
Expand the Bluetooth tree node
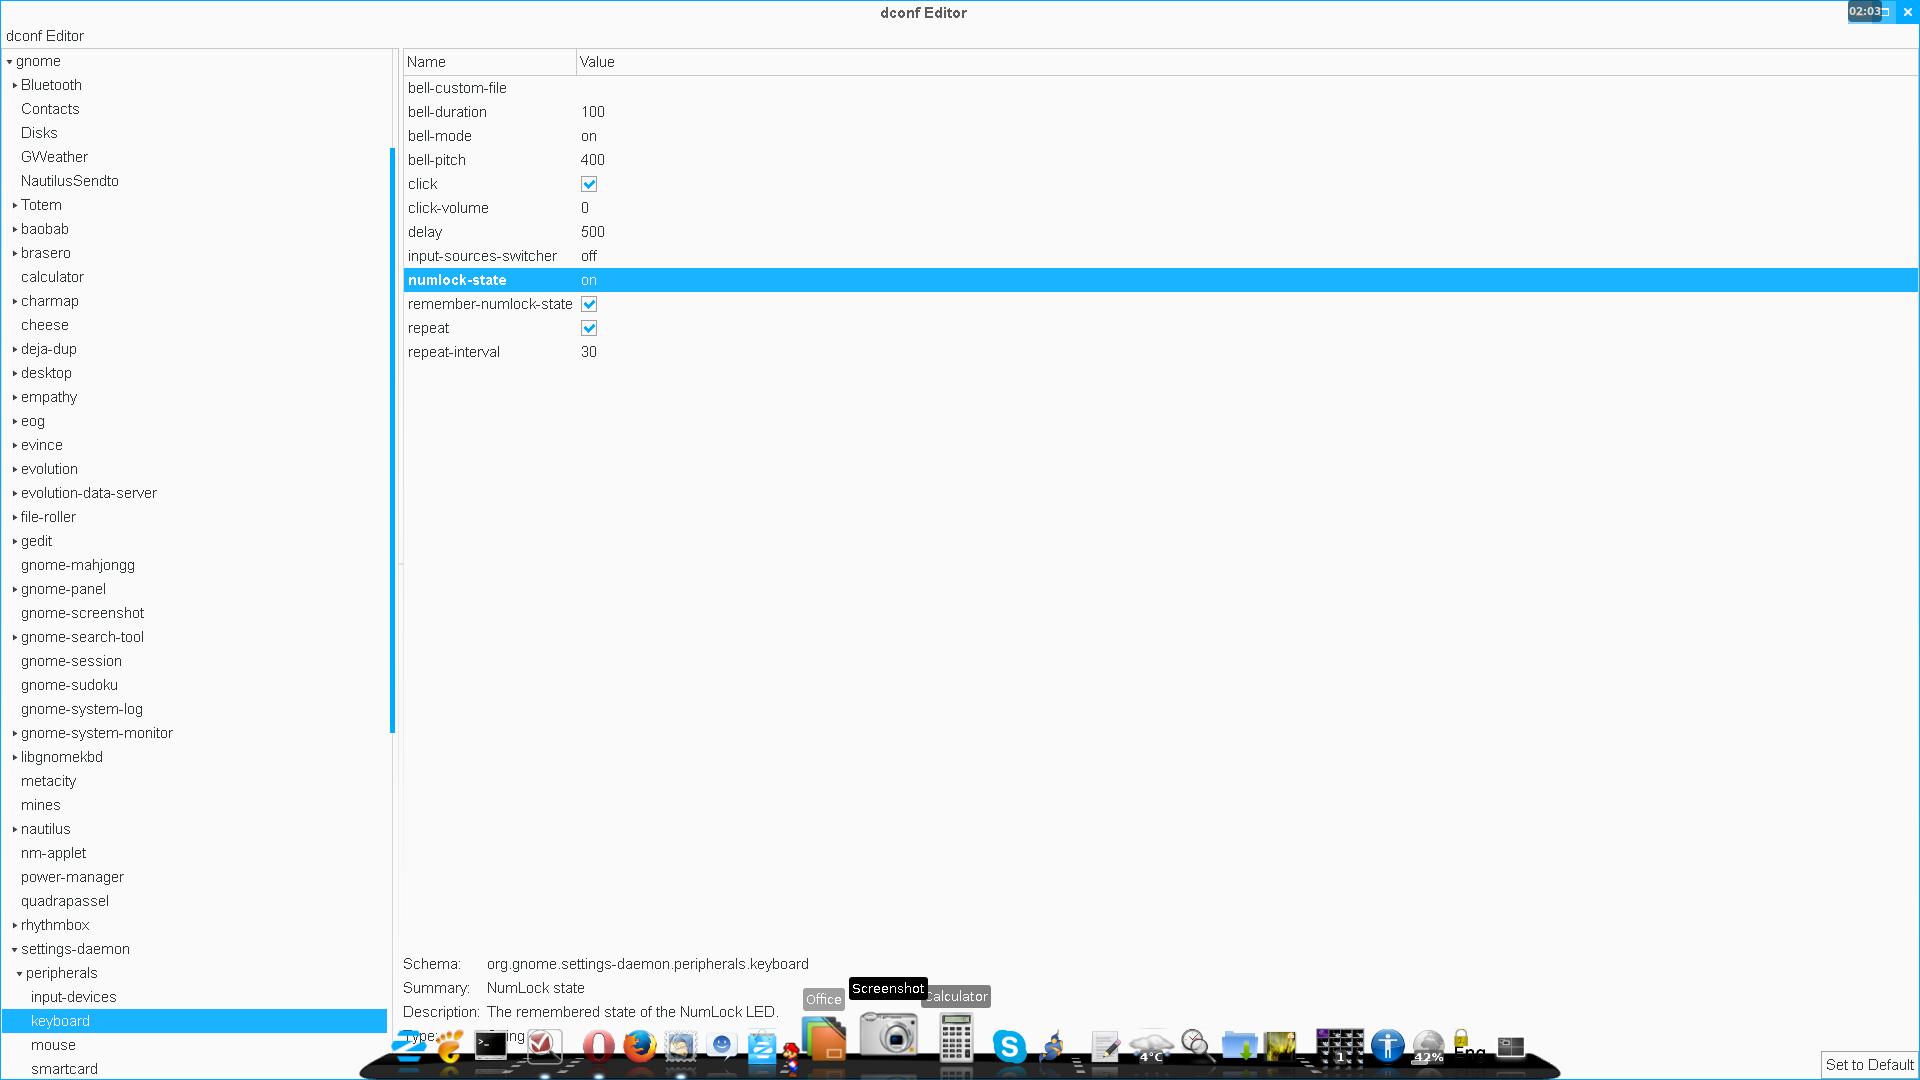(15, 85)
